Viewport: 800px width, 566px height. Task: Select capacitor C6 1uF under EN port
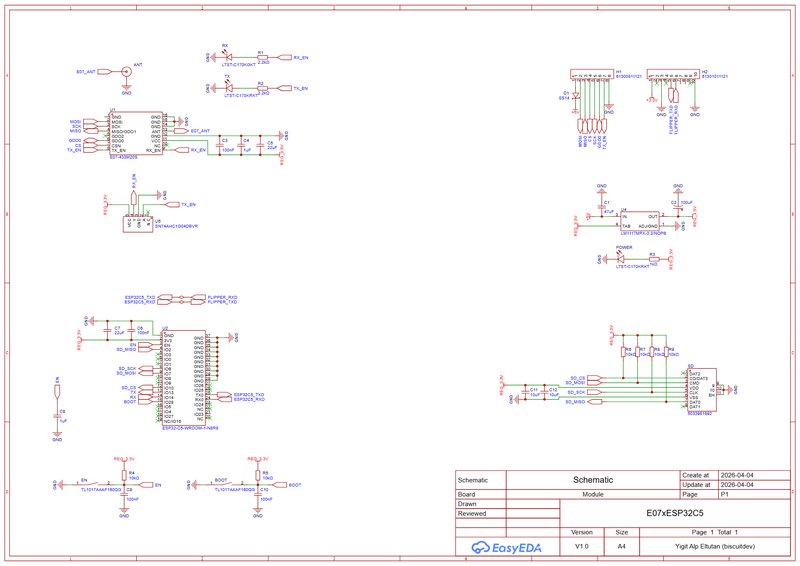tap(57, 416)
